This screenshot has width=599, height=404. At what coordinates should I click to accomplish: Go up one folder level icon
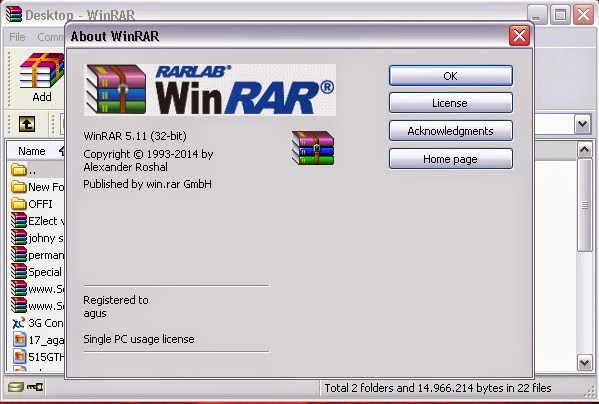pos(27,124)
